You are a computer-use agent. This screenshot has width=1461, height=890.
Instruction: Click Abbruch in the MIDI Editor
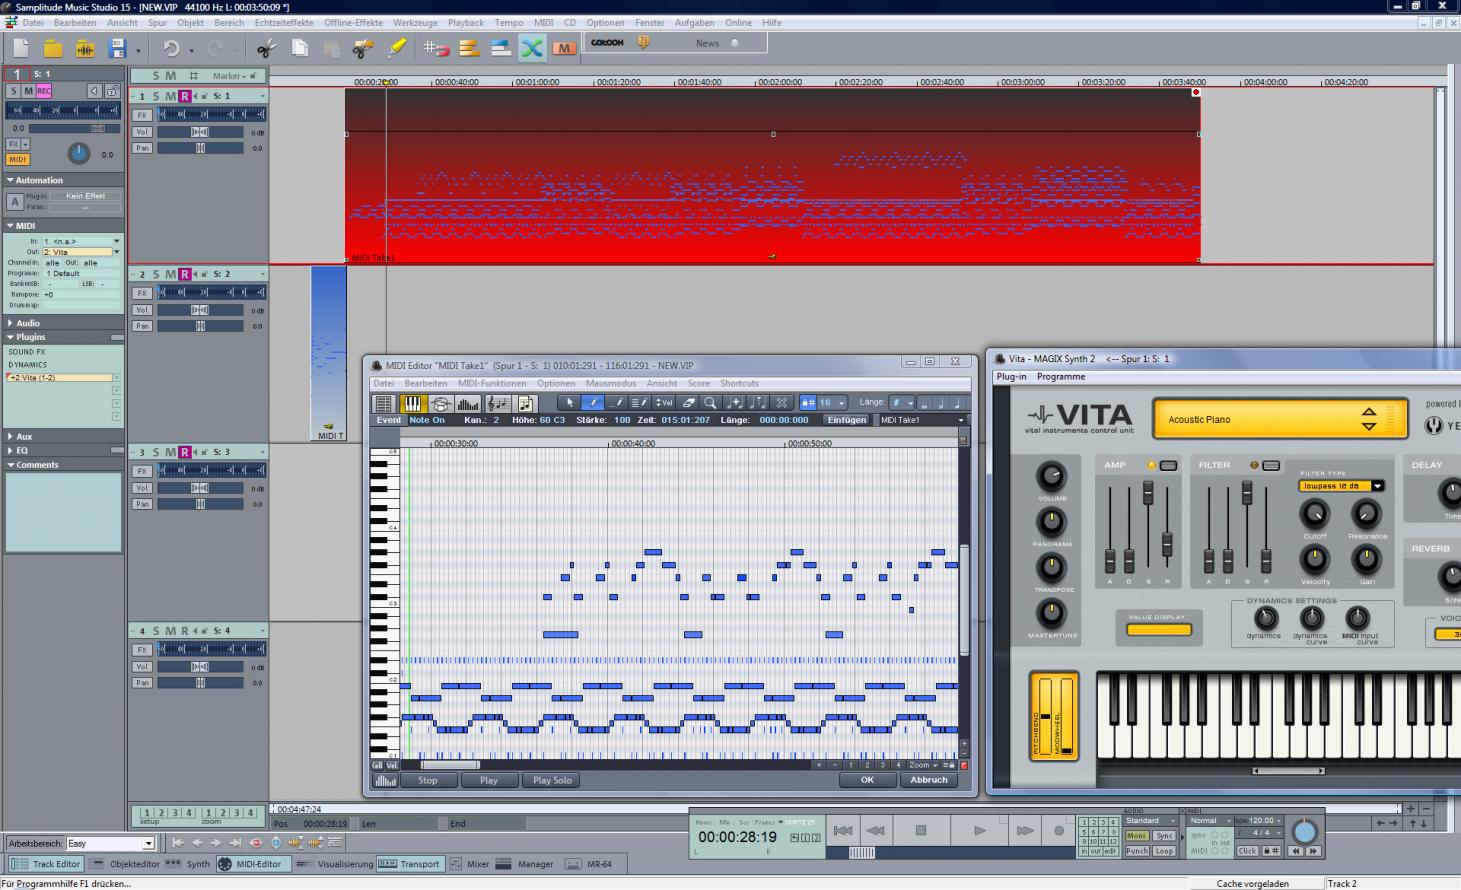(x=929, y=780)
